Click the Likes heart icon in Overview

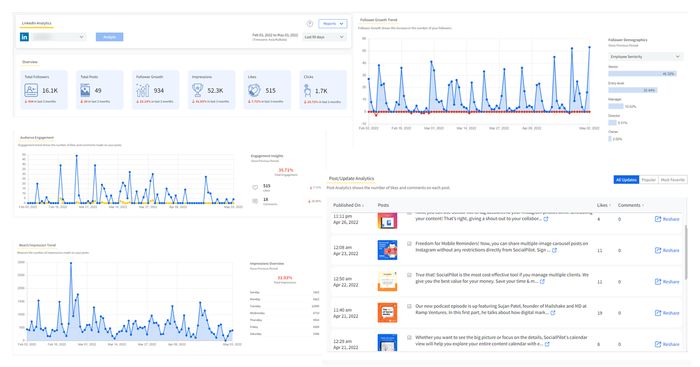click(254, 90)
